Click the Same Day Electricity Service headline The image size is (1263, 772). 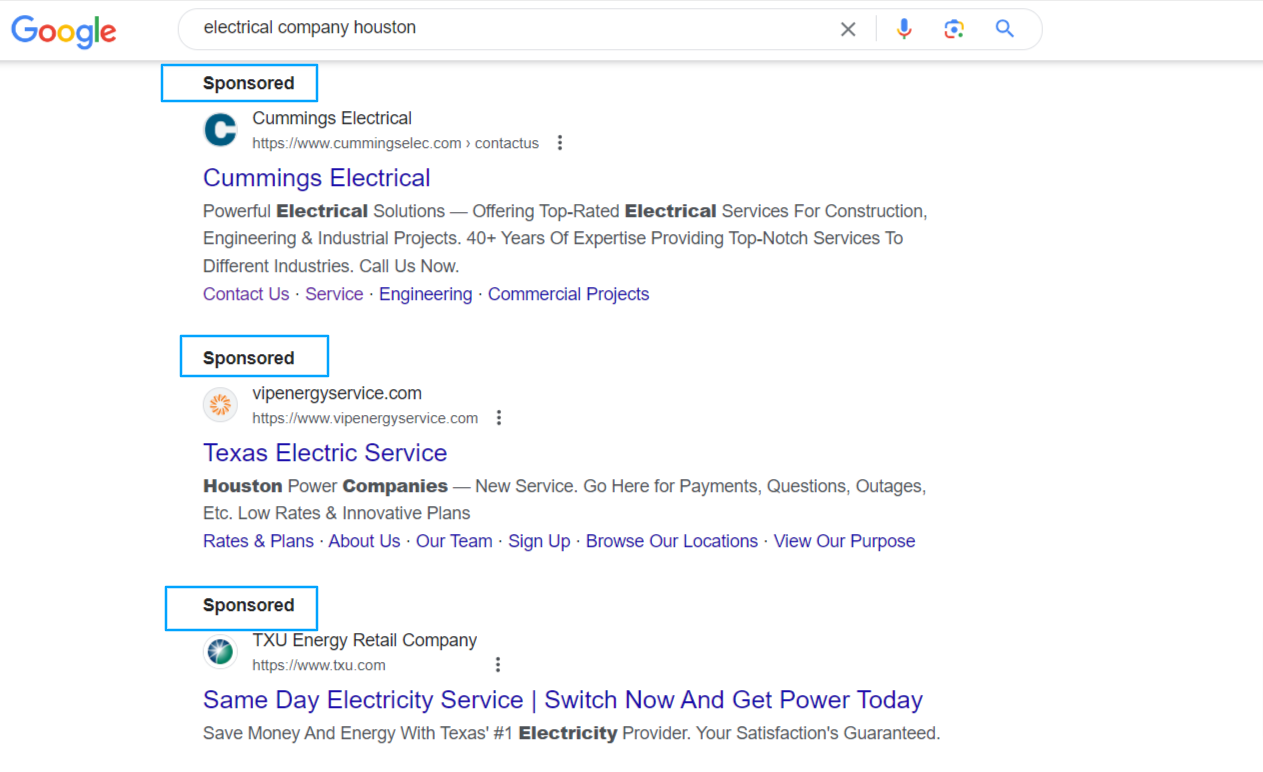click(x=562, y=700)
